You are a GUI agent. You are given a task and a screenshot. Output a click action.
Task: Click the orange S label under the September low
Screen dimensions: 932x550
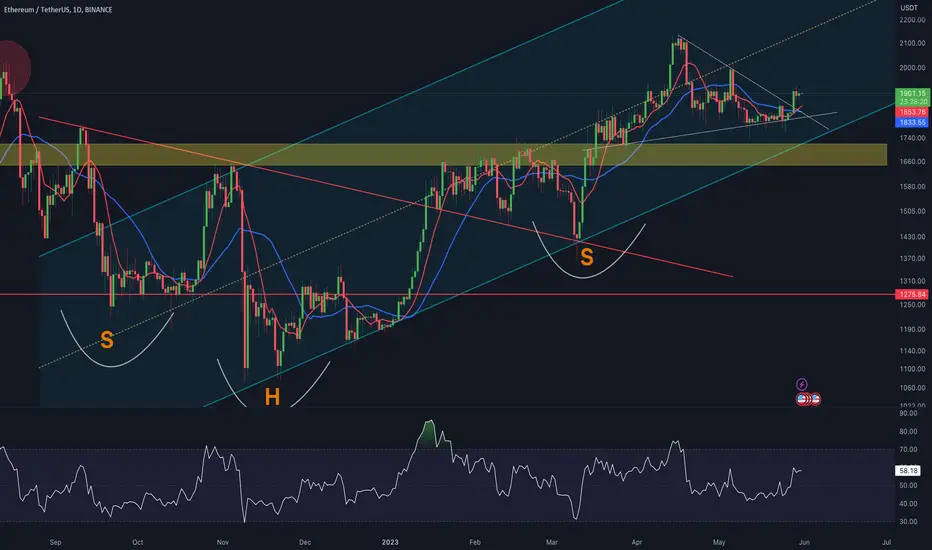tap(107, 340)
